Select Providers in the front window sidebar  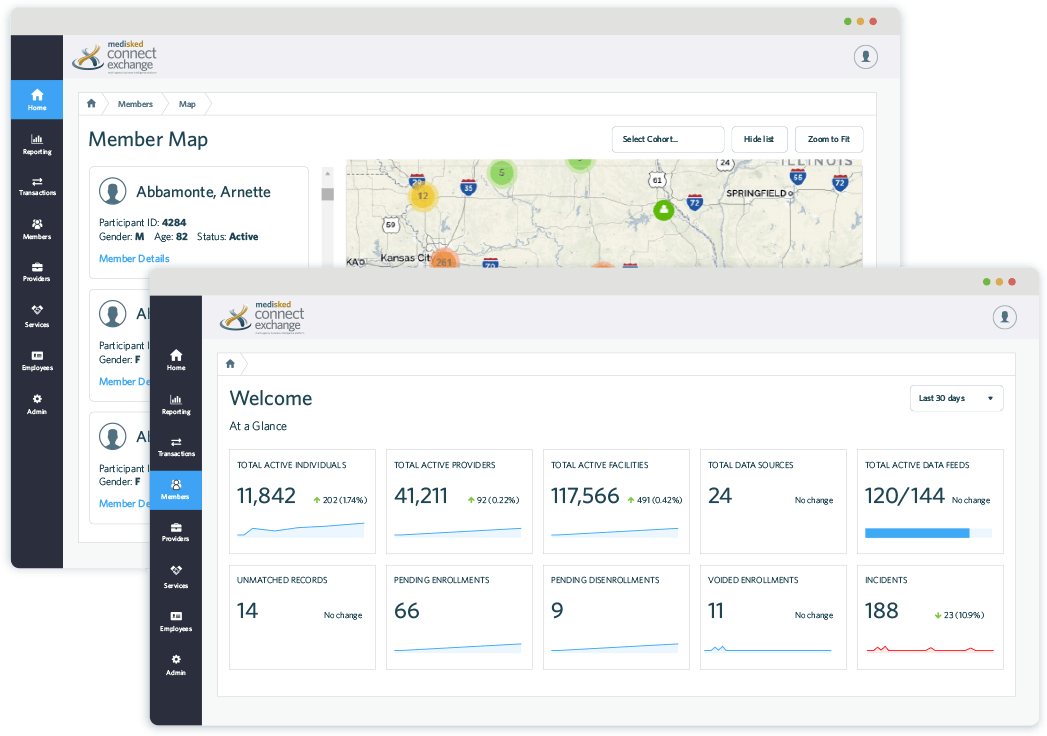(176, 532)
